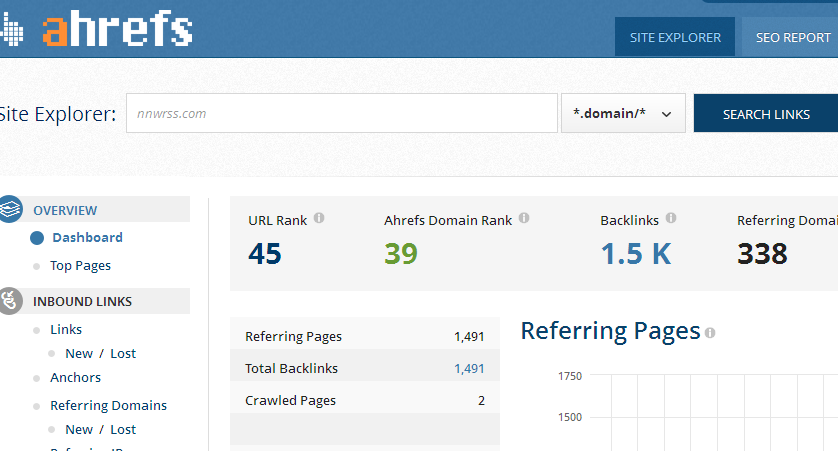
Task: Select the Dashboard bullet marker
Action: tap(37, 238)
